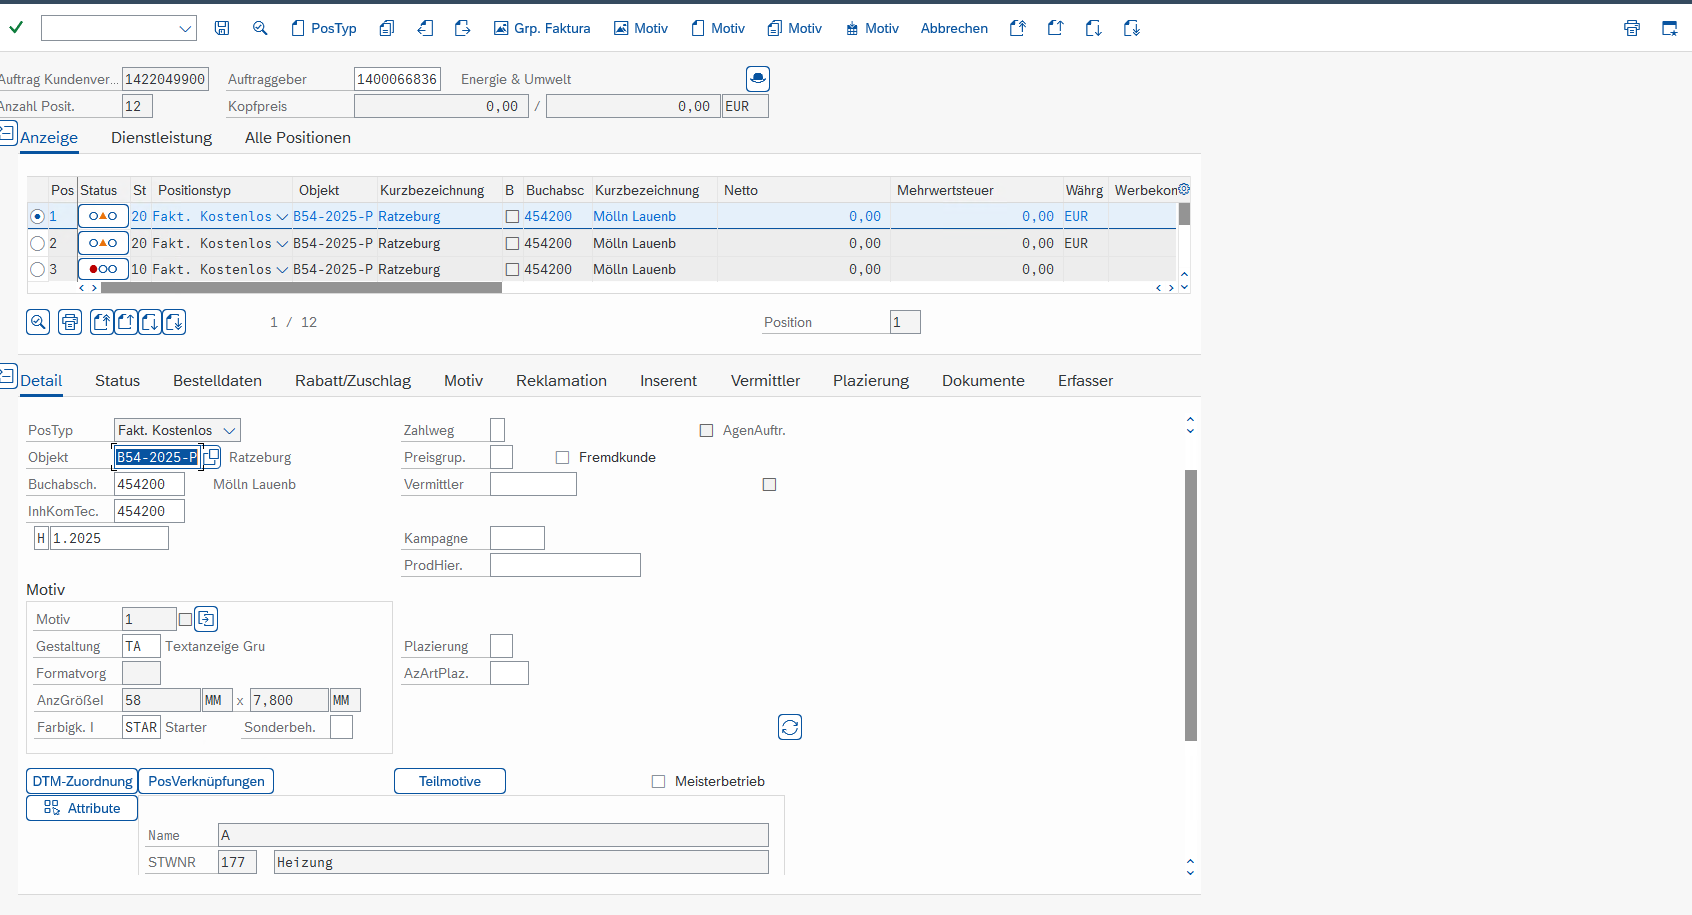Click the status icon of position 3

point(103,269)
